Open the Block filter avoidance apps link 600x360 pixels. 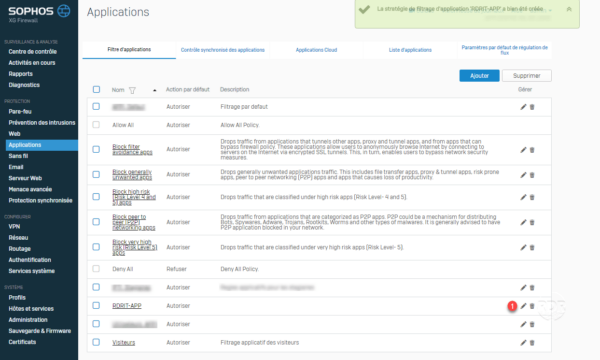click(132, 150)
